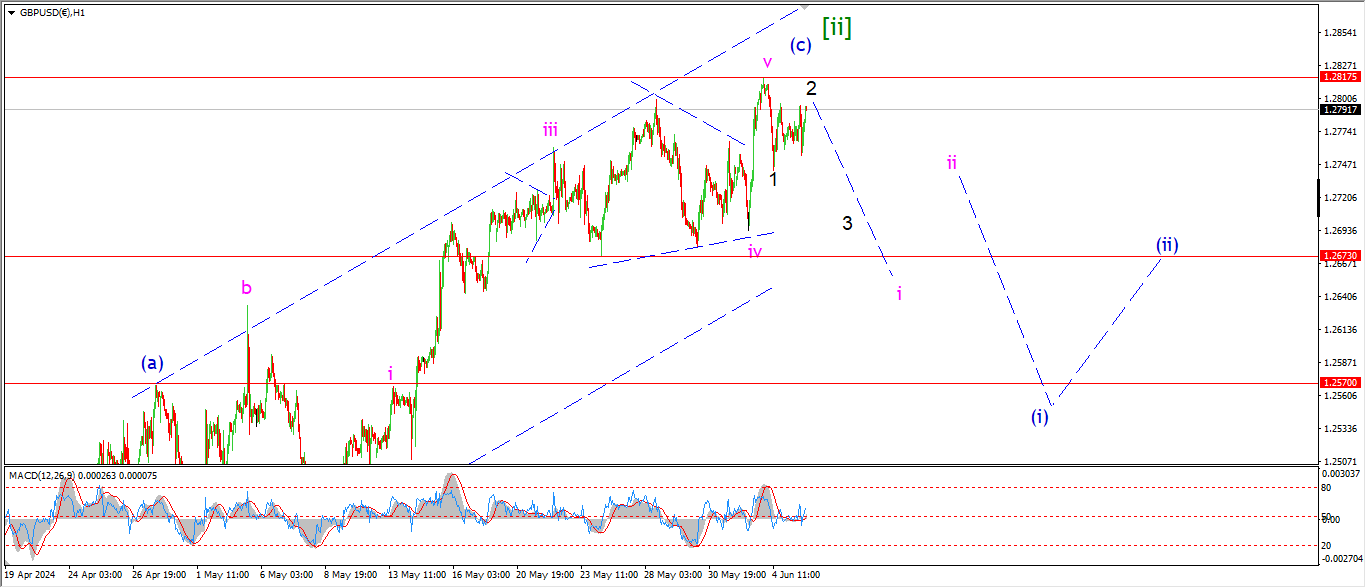This screenshot has width=1366, height=588.
Task: Click the 4 Jun 11:00 time axis label
Action: point(796,575)
